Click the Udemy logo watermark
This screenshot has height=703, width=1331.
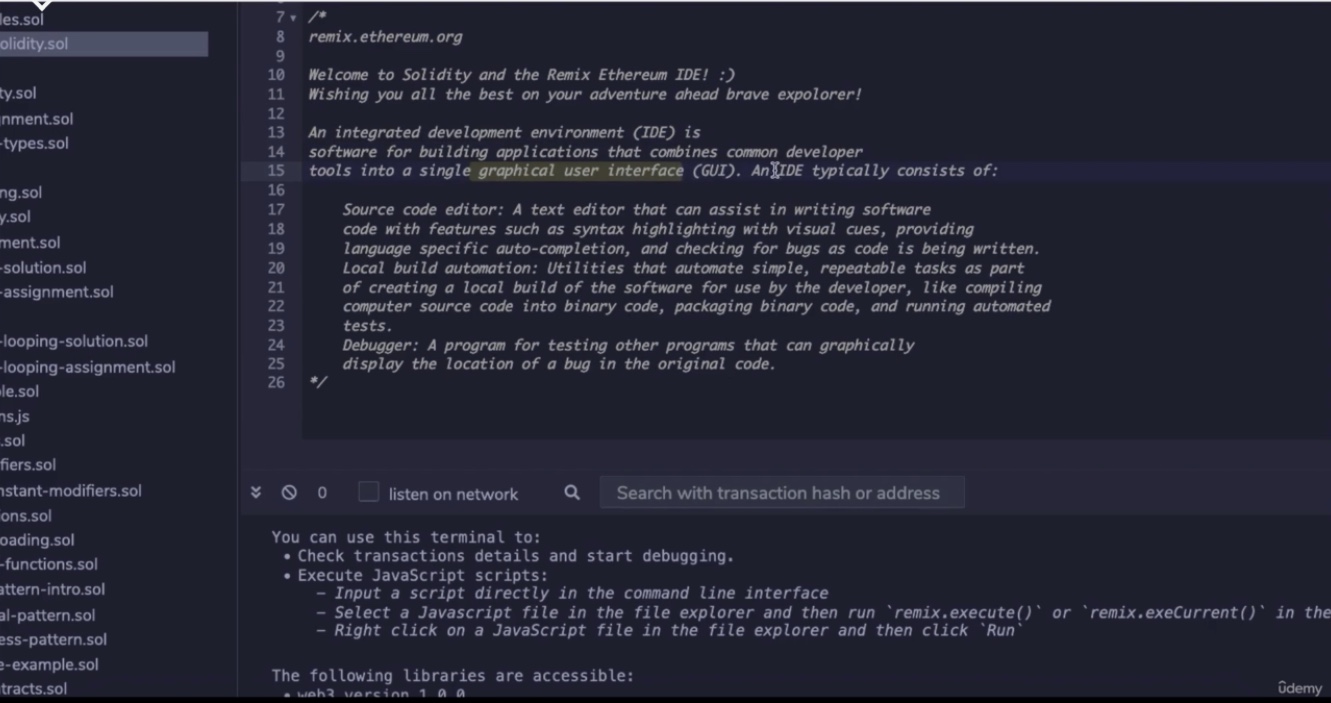(1299, 688)
